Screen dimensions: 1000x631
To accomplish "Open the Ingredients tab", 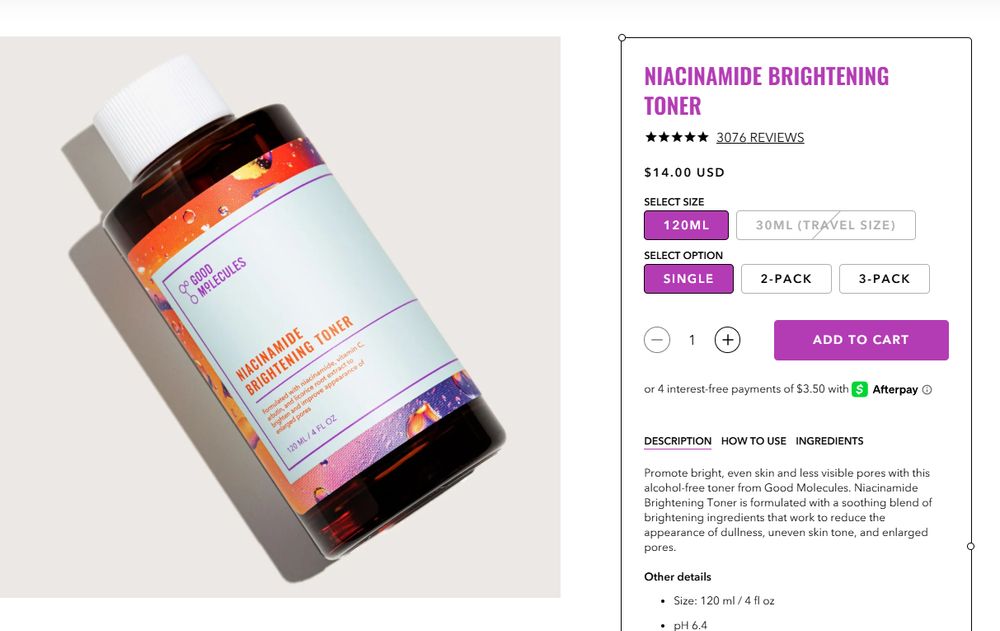I will (x=829, y=441).
